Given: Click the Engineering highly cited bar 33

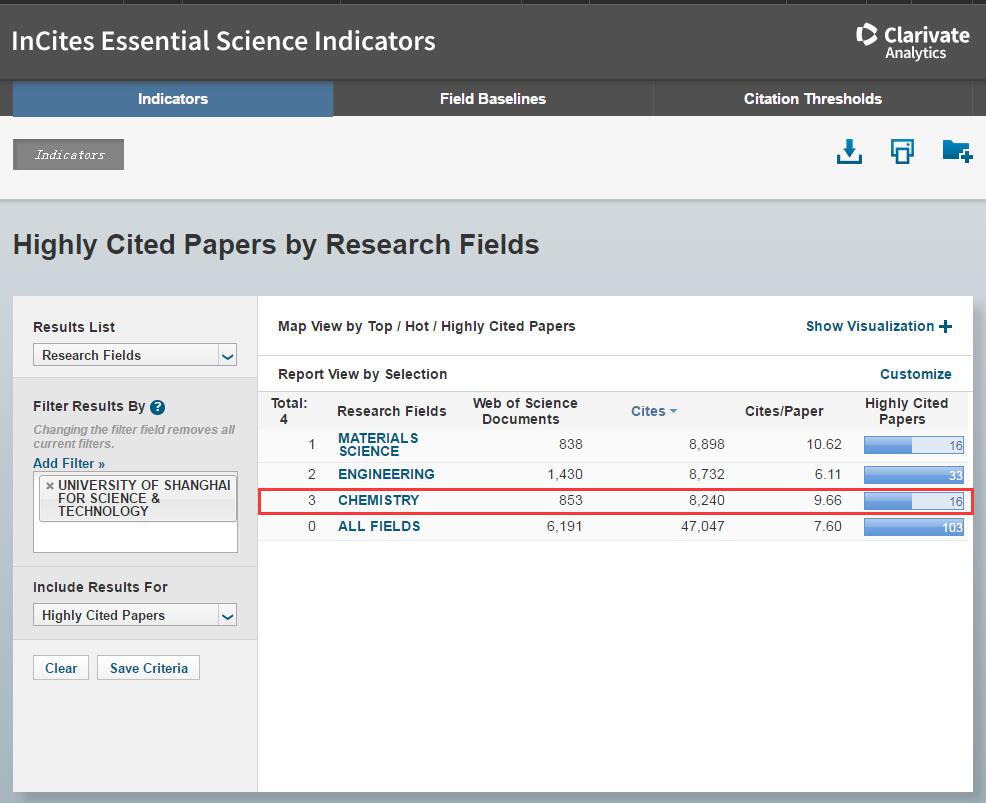Looking at the screenshot, I should pos(914,475).
